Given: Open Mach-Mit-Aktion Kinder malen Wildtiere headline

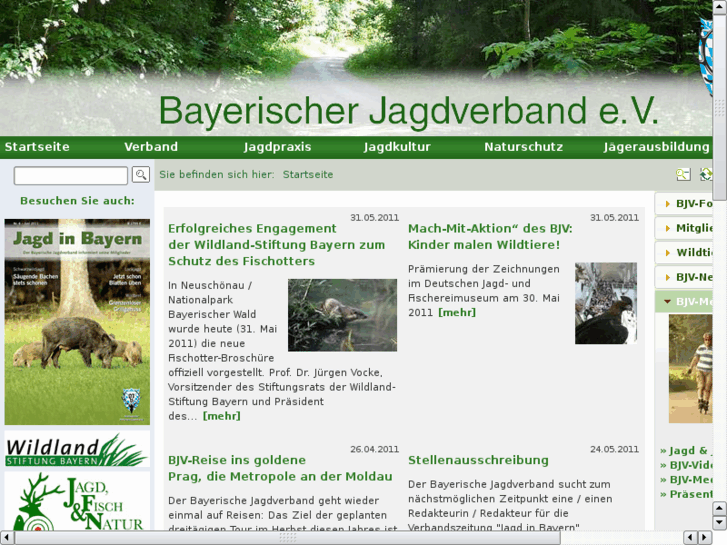Looking at the screenshot, I should pos(490,237).
